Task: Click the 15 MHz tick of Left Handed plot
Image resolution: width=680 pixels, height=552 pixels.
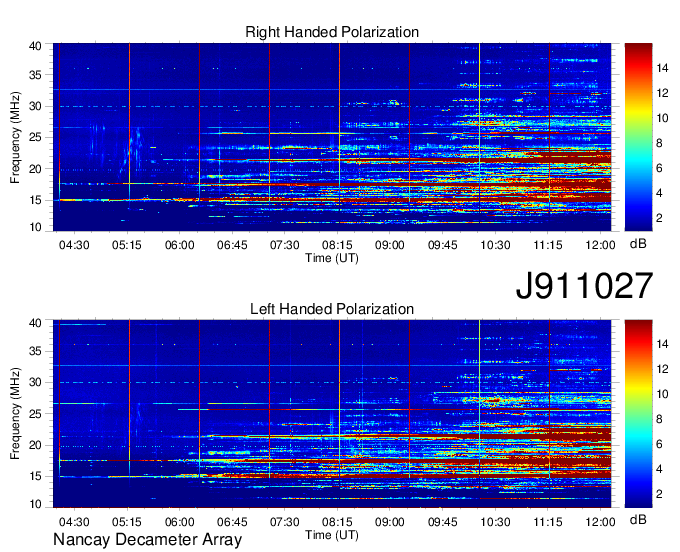Action: tap(35, 477)
